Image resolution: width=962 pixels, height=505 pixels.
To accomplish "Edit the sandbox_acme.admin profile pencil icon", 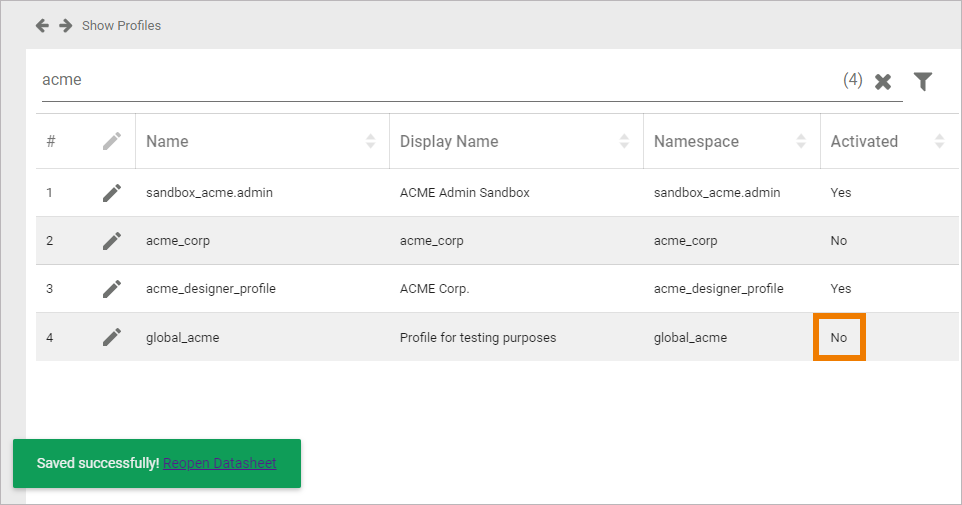I will point(112,193).
